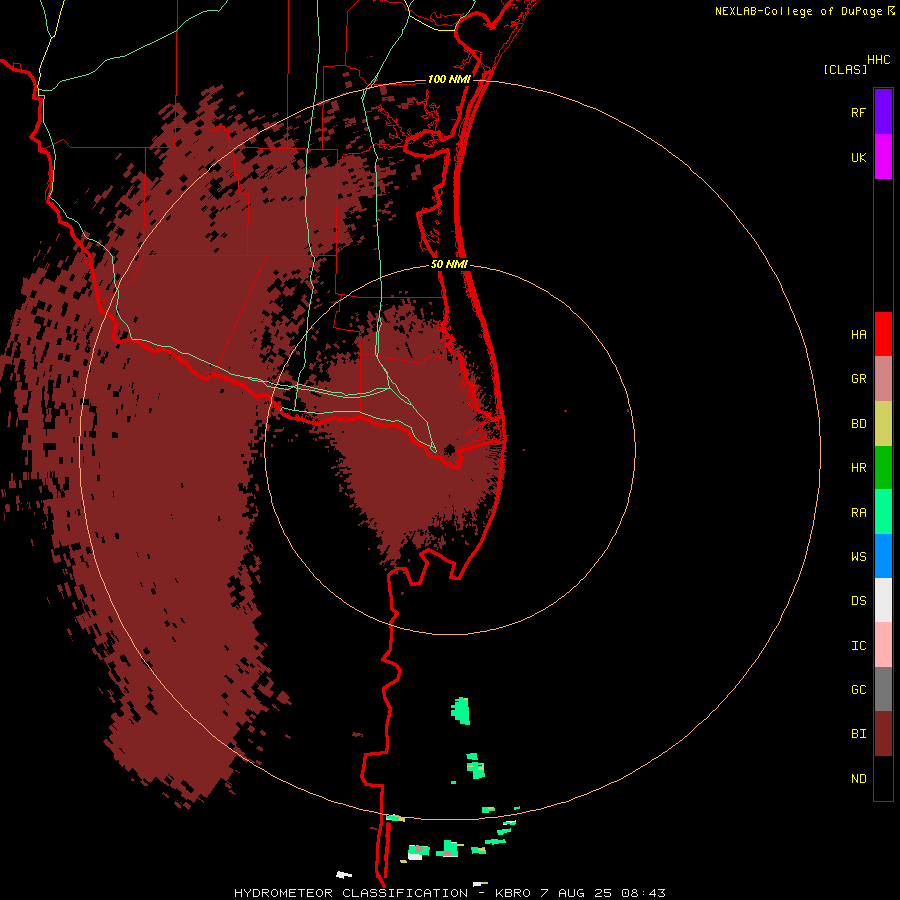900x900 pixels.
Task: Click the RF legend label
Action: coord(858,113)
